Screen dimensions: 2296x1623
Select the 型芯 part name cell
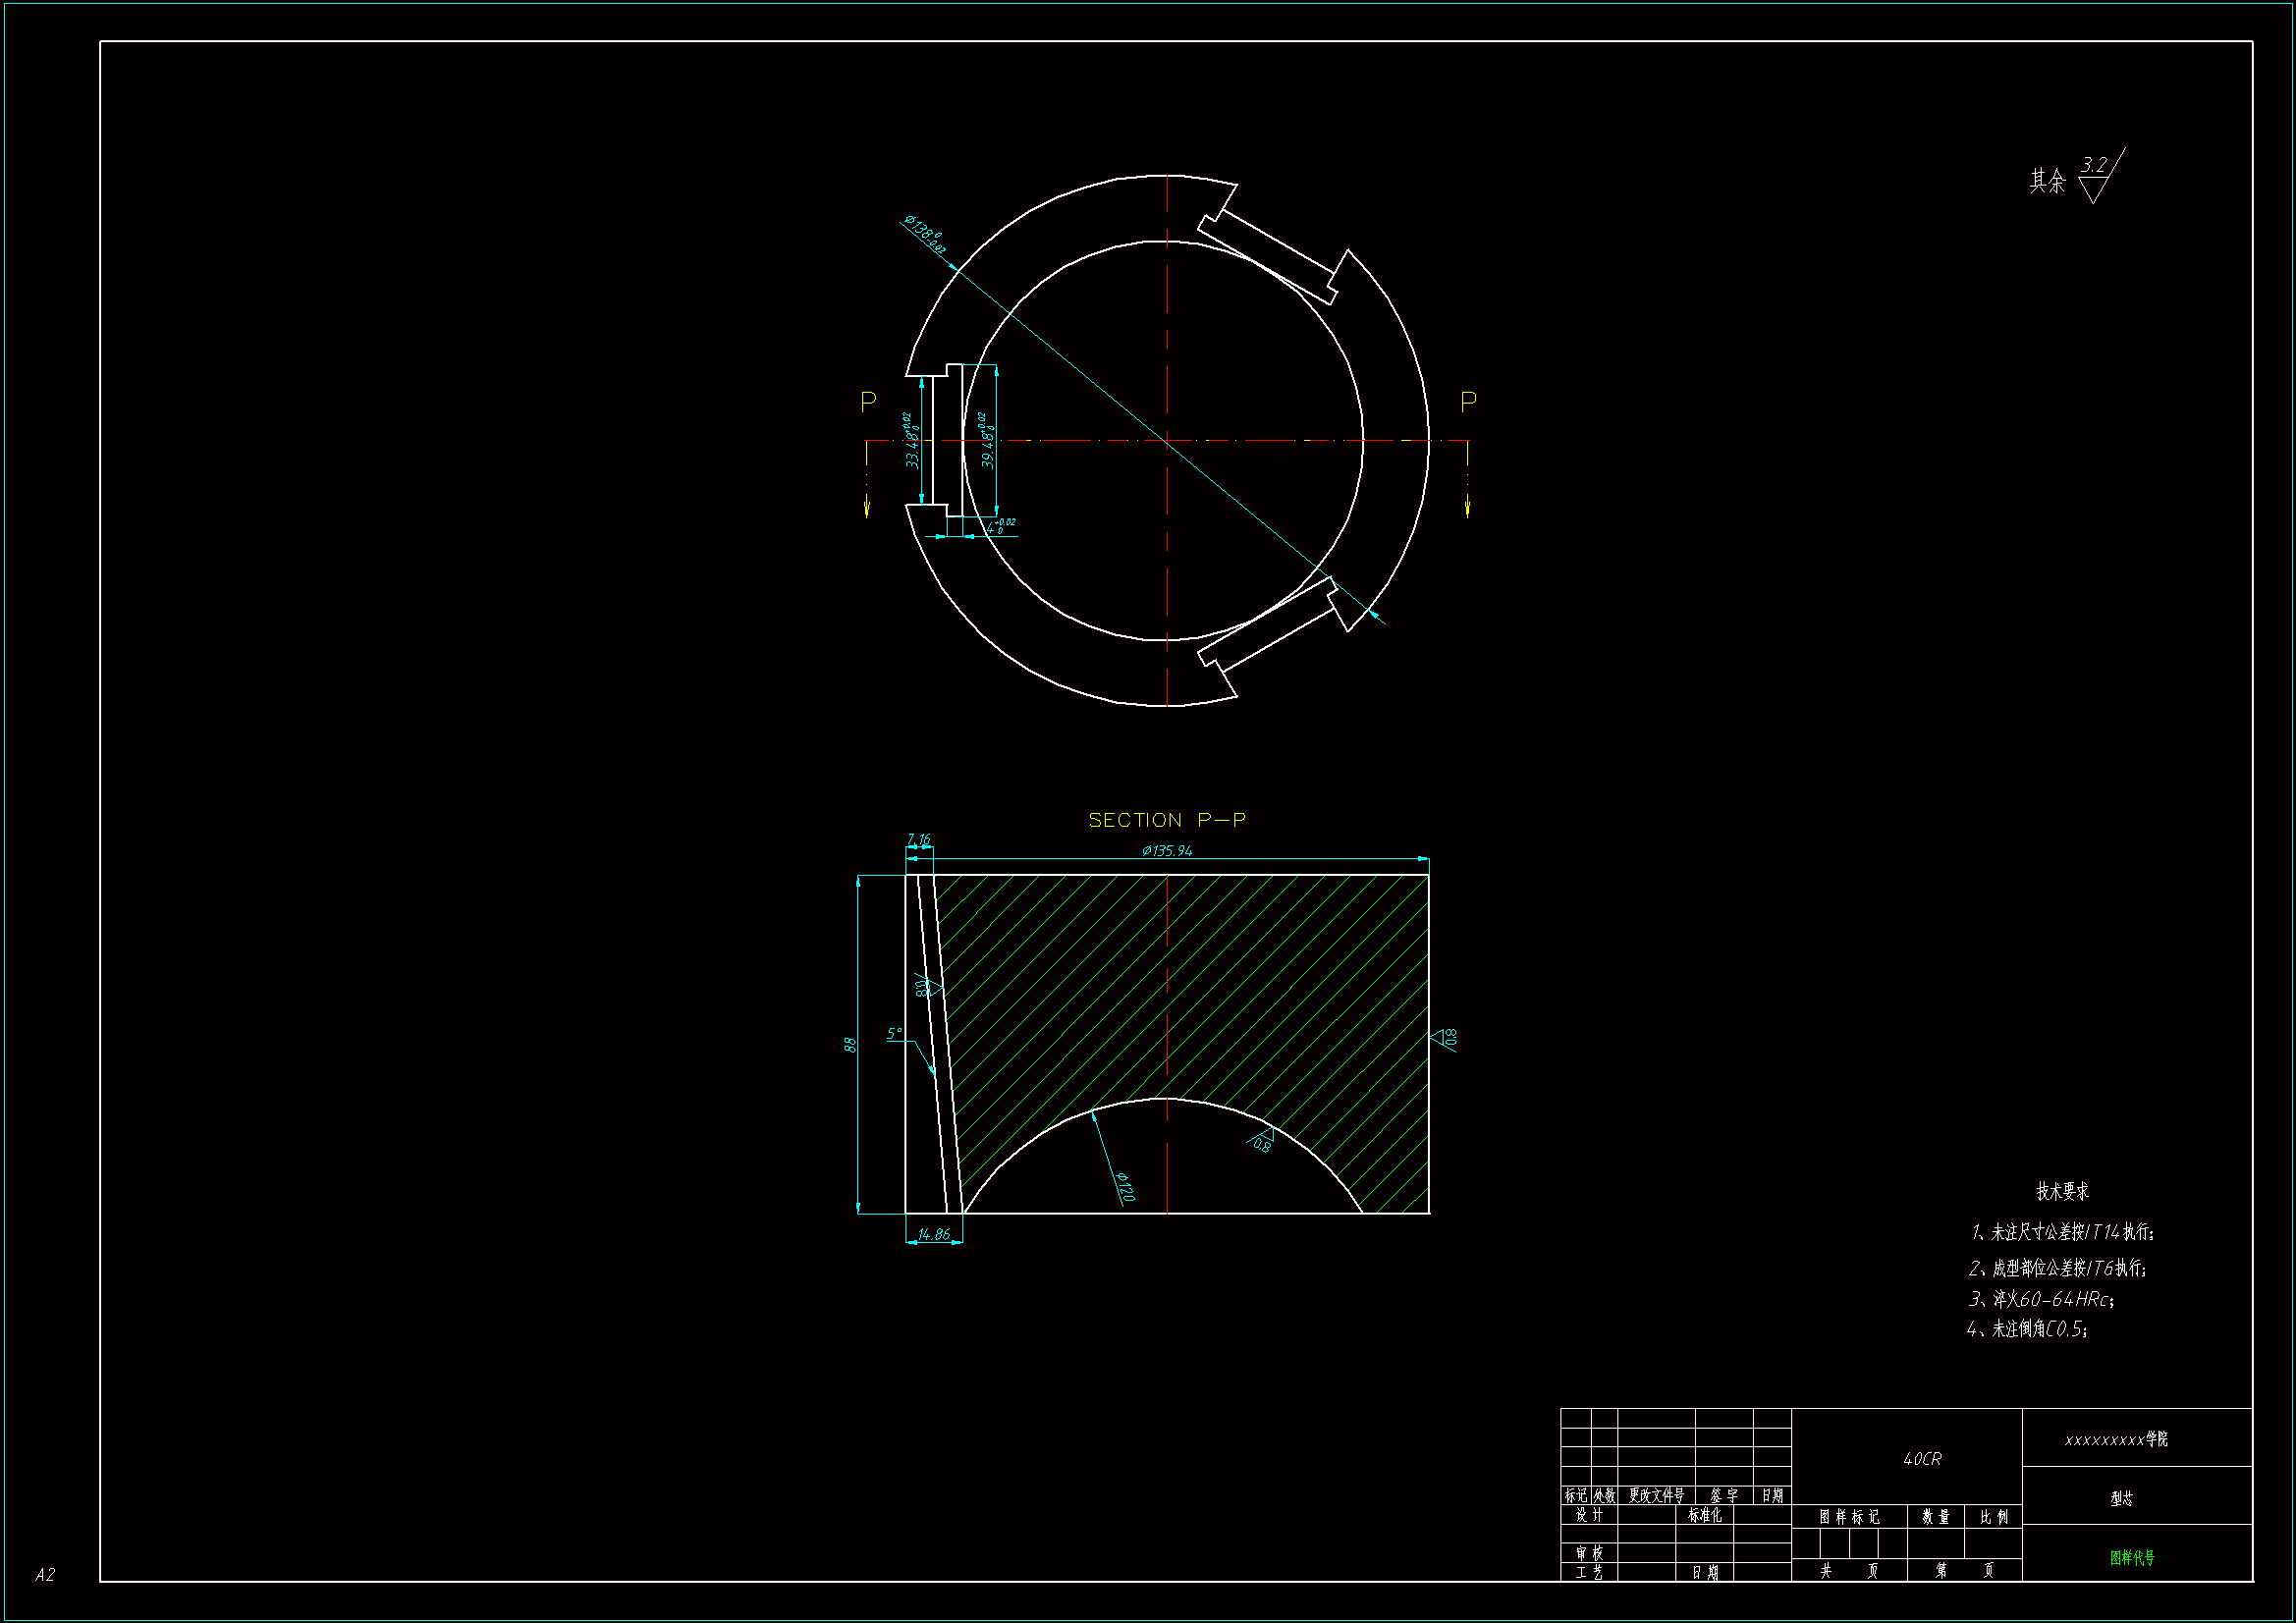(x=2121, y=1499)
